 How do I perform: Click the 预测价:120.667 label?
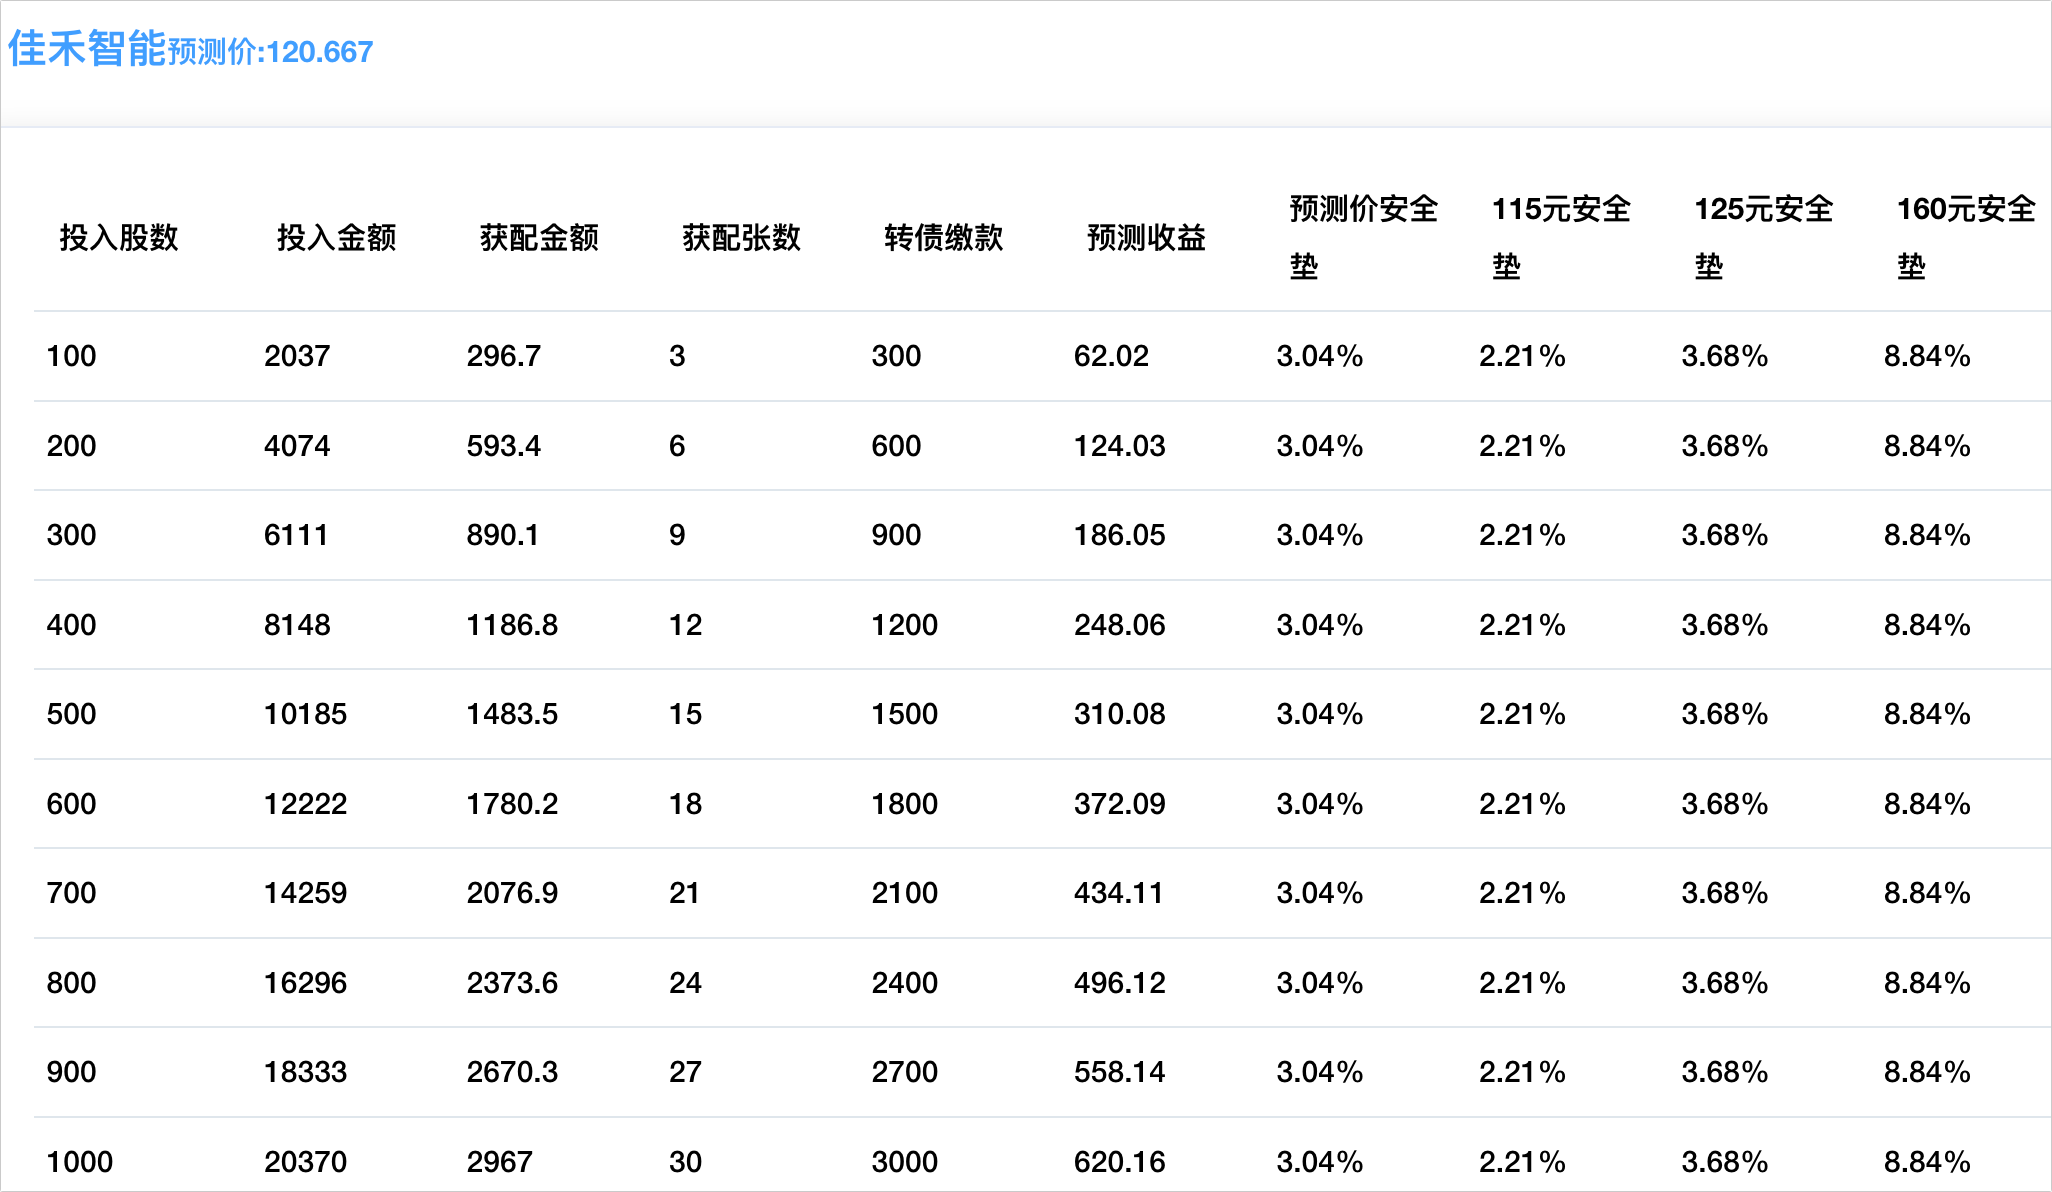click(271, 52)
